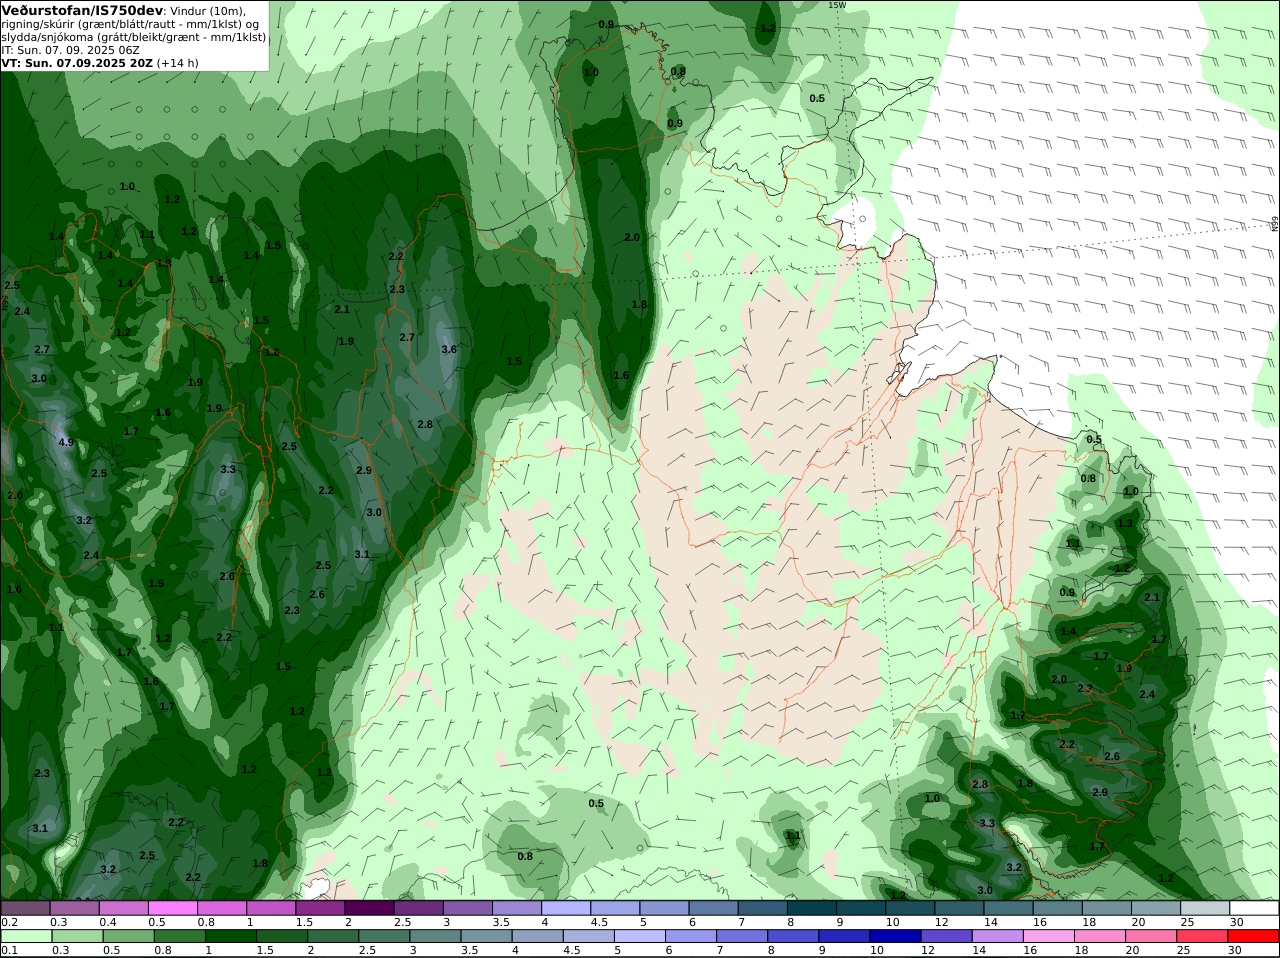
Task: Click the light lavender upper swatch between 4 and 4.5
Action: tap(566, 908)
